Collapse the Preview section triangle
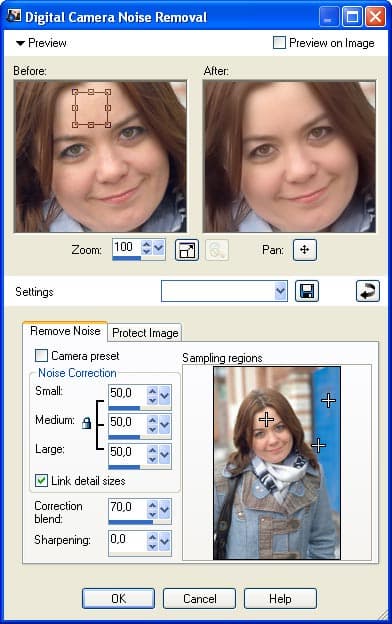 [x=20, y=43]
